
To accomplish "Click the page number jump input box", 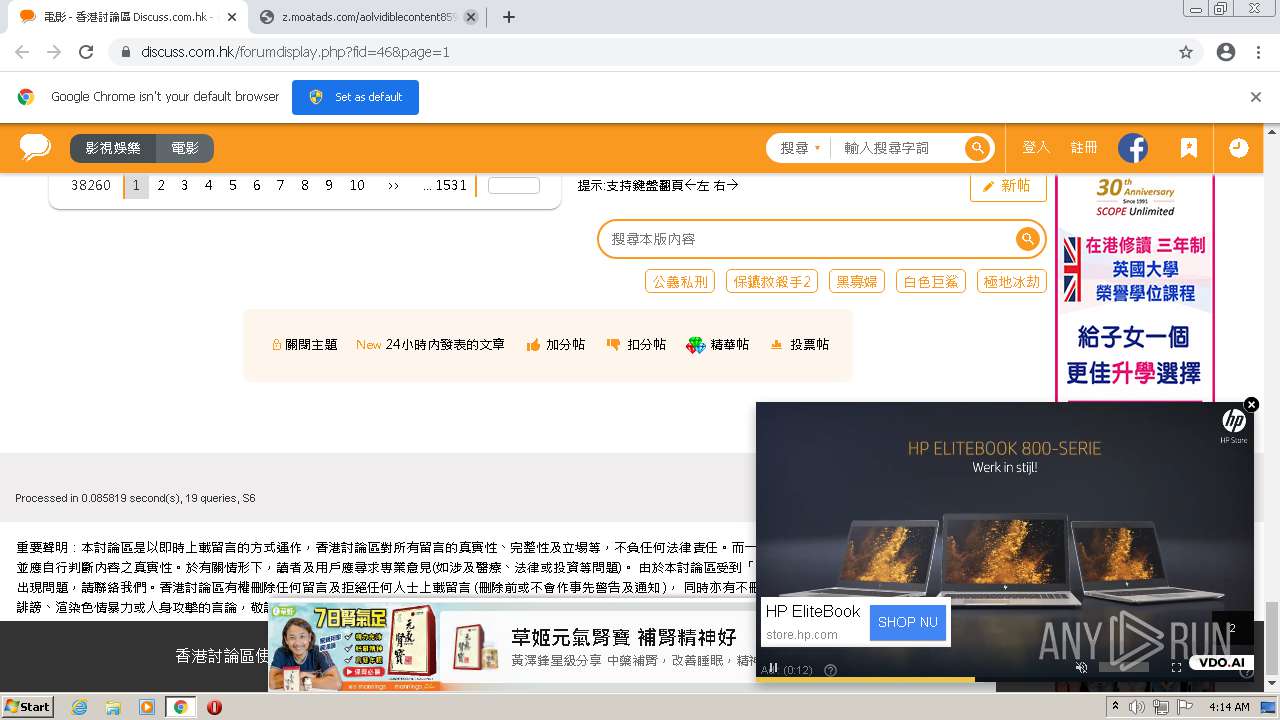I will click(513, 185).
